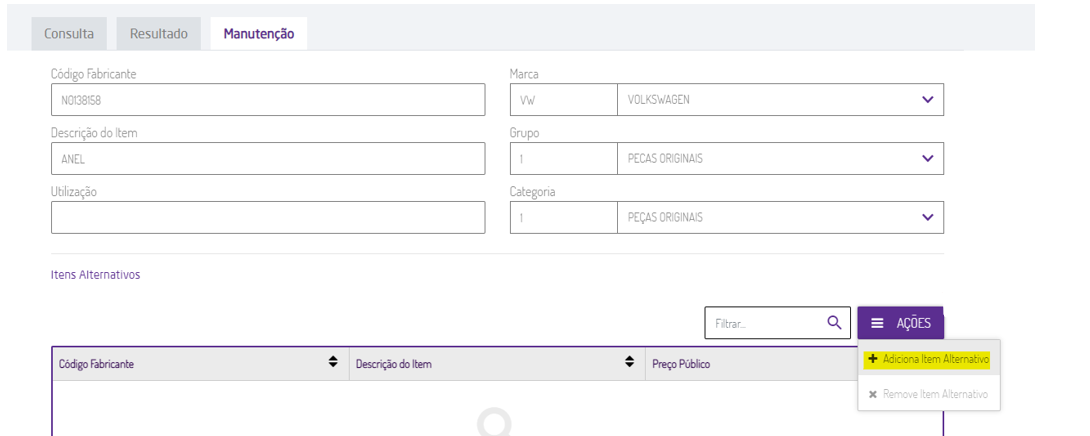
Task: Choose Remove Item Alternativo from the menu
Action: 935,395
